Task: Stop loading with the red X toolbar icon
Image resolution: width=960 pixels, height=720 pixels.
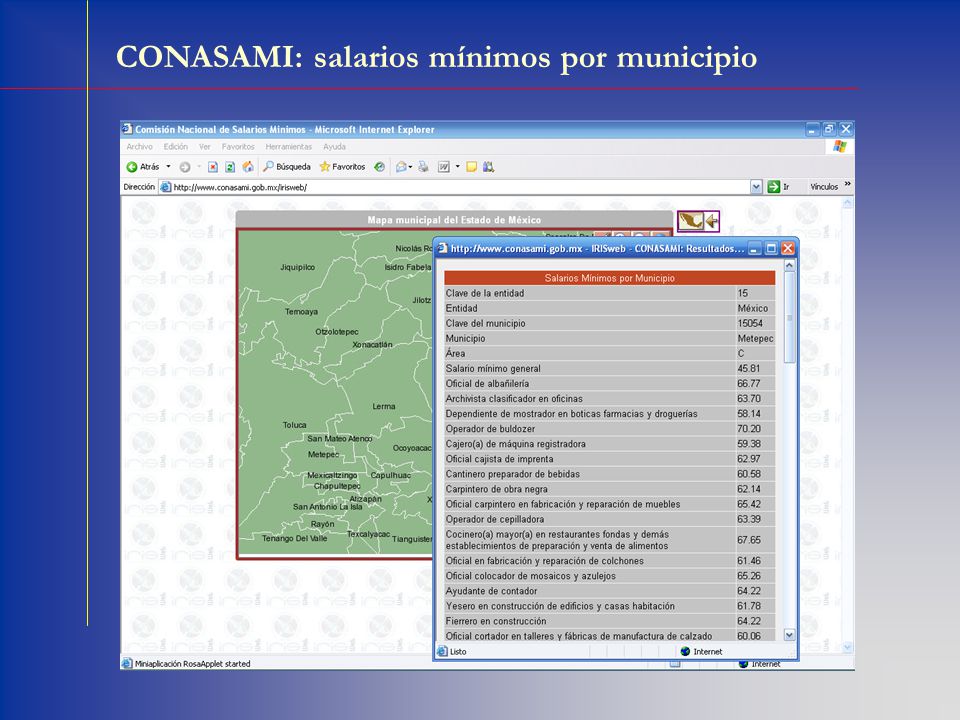Action: click(x=213, y=167)
